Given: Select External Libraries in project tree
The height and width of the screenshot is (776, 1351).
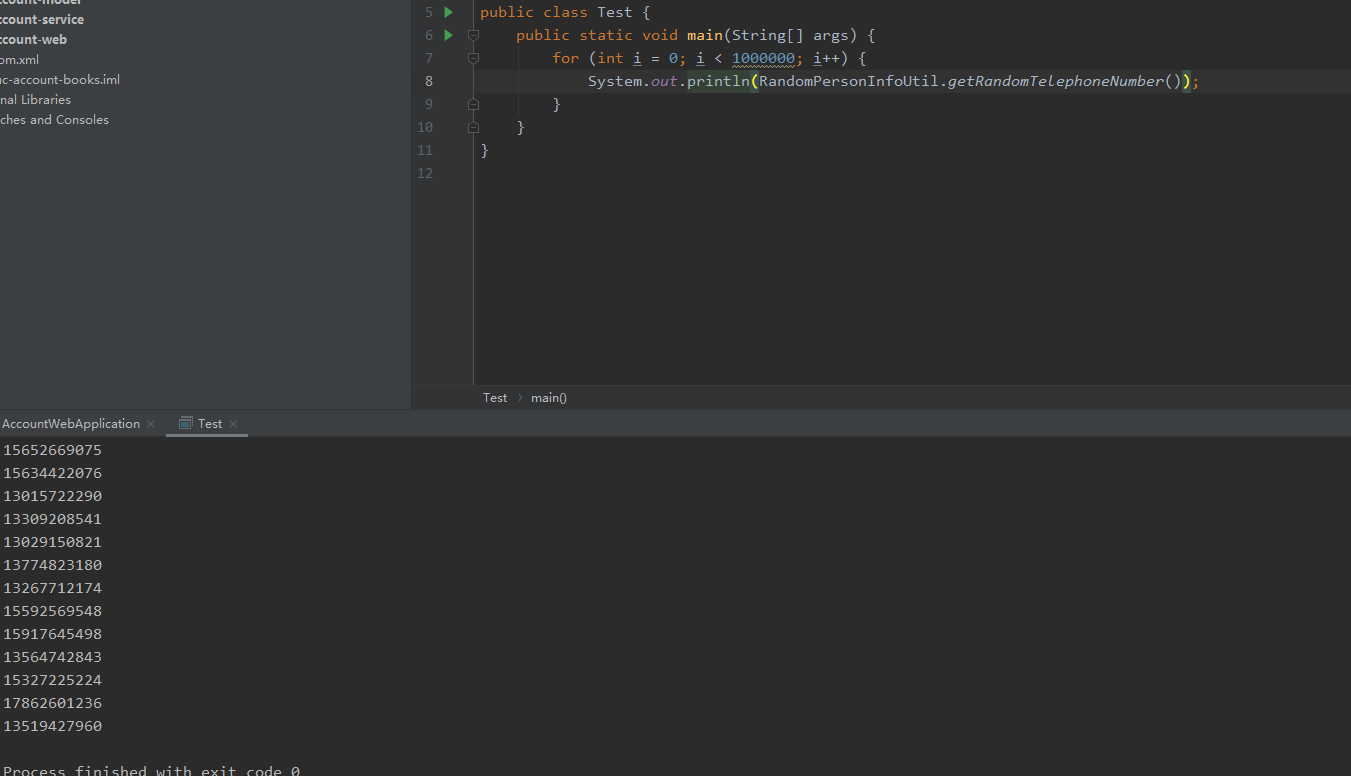Looking at the screenshot, I should pos(35,99).
